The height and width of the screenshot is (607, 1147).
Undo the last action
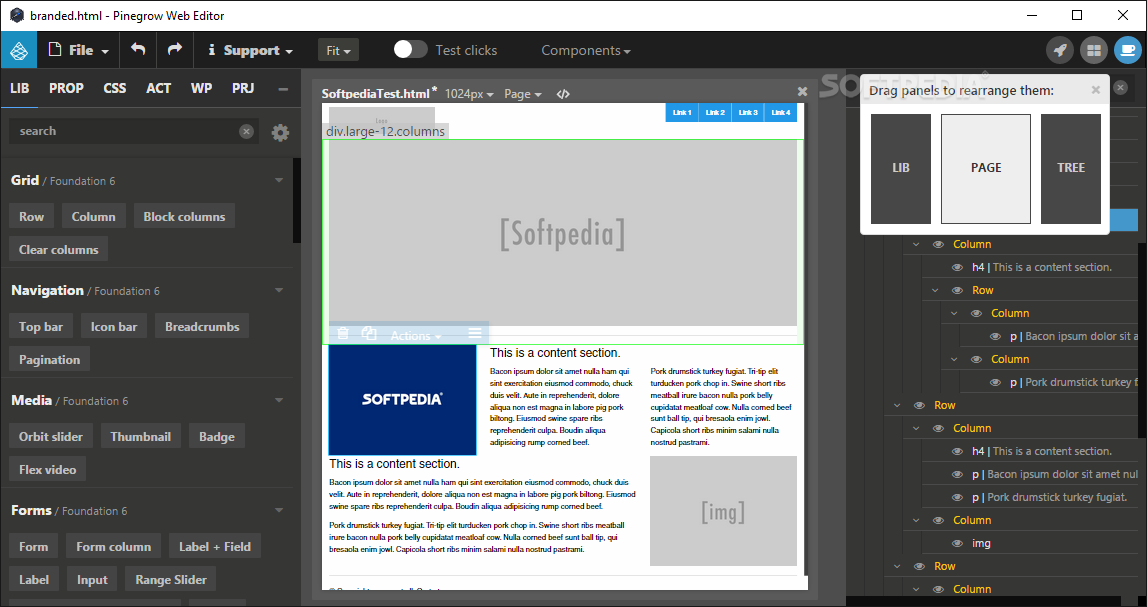138,50
